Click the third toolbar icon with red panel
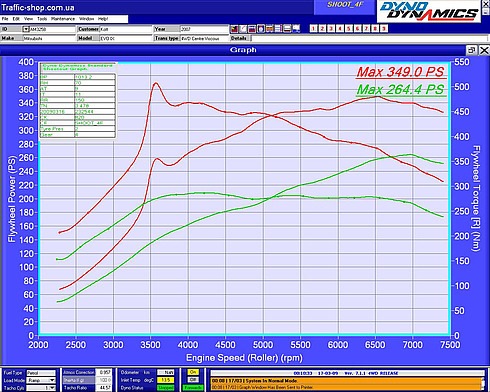Viewport: 490px width, 392px height. coord(252,29)
